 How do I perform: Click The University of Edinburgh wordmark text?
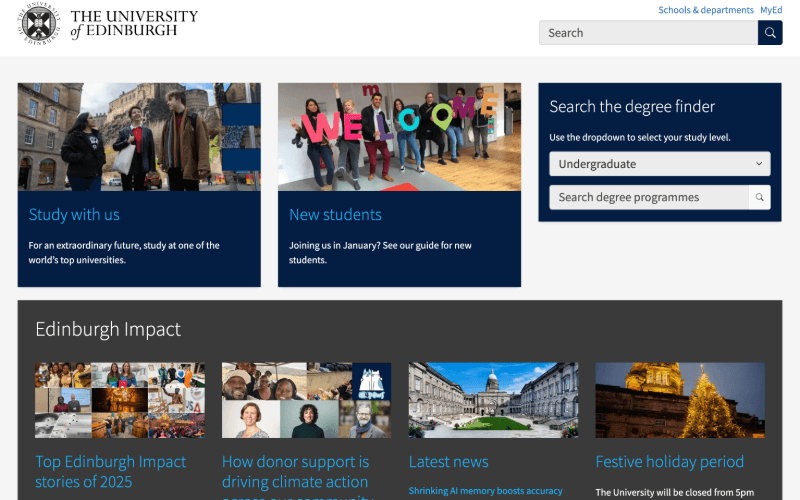point(134,24)
